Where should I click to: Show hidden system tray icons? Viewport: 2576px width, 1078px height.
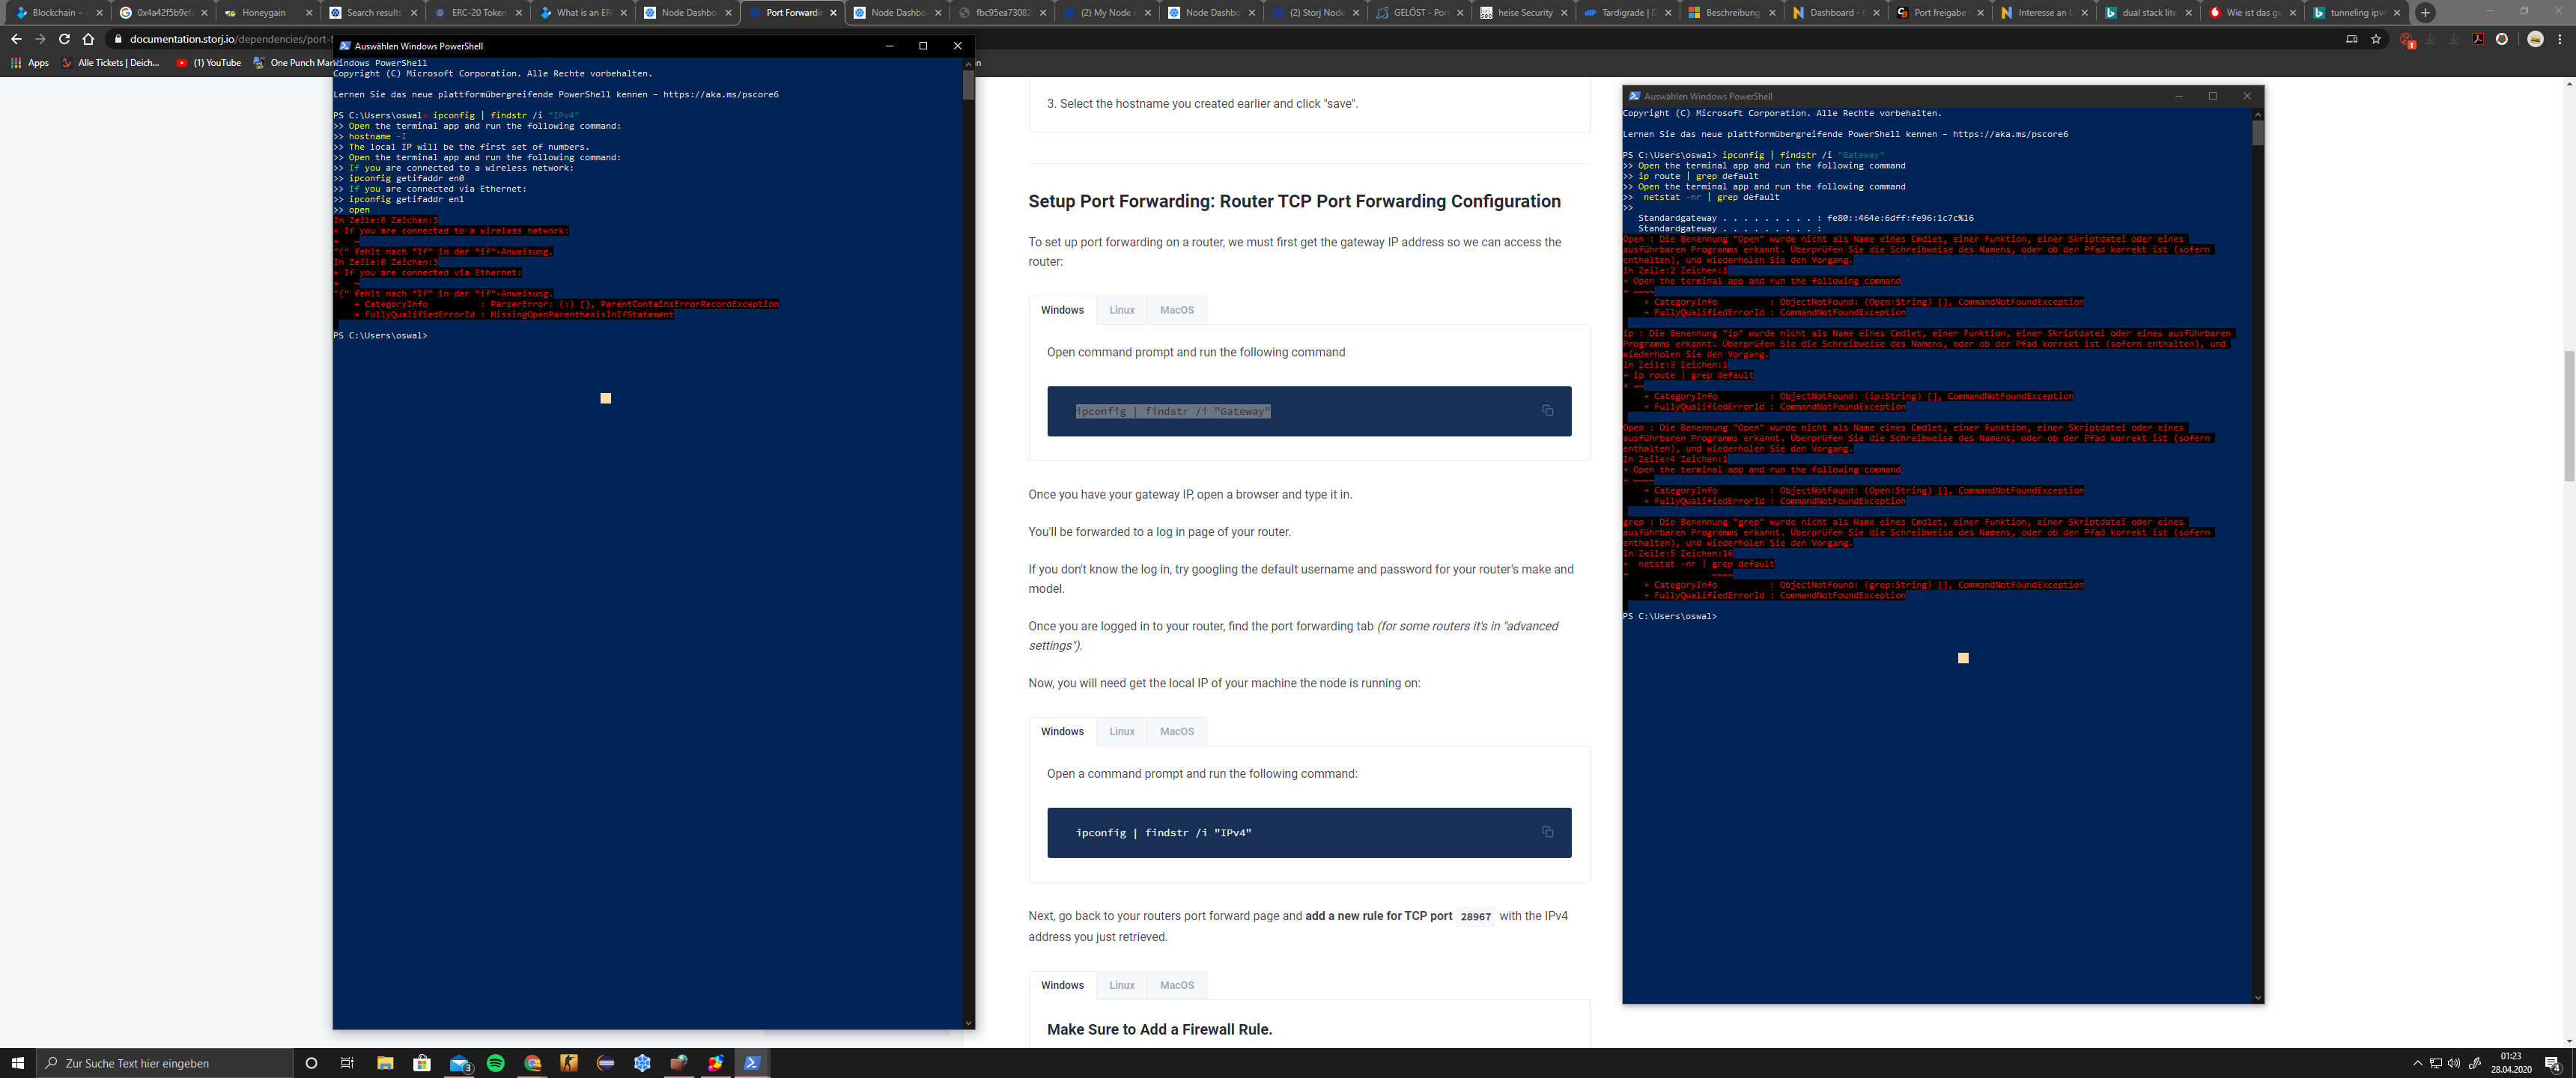coord(2417,1063)
